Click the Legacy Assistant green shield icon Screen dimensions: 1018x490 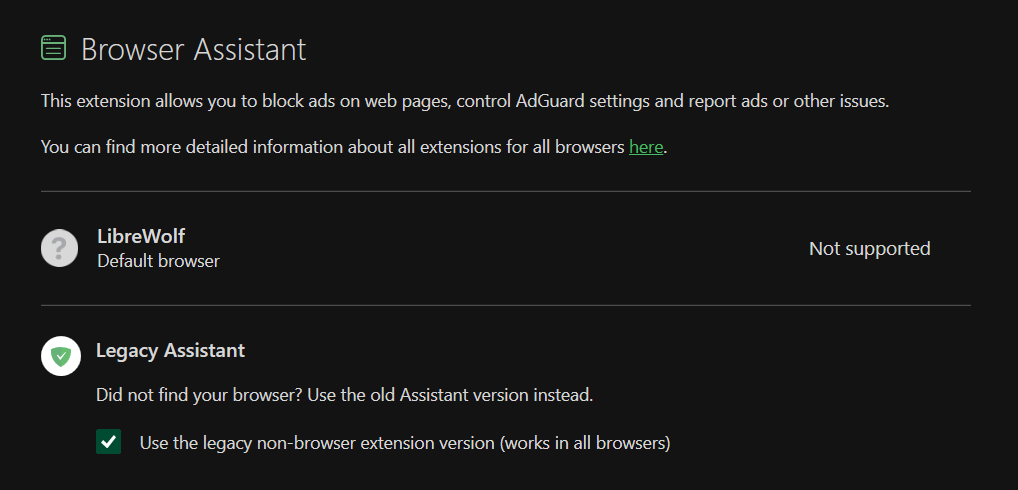click(61, 356)
